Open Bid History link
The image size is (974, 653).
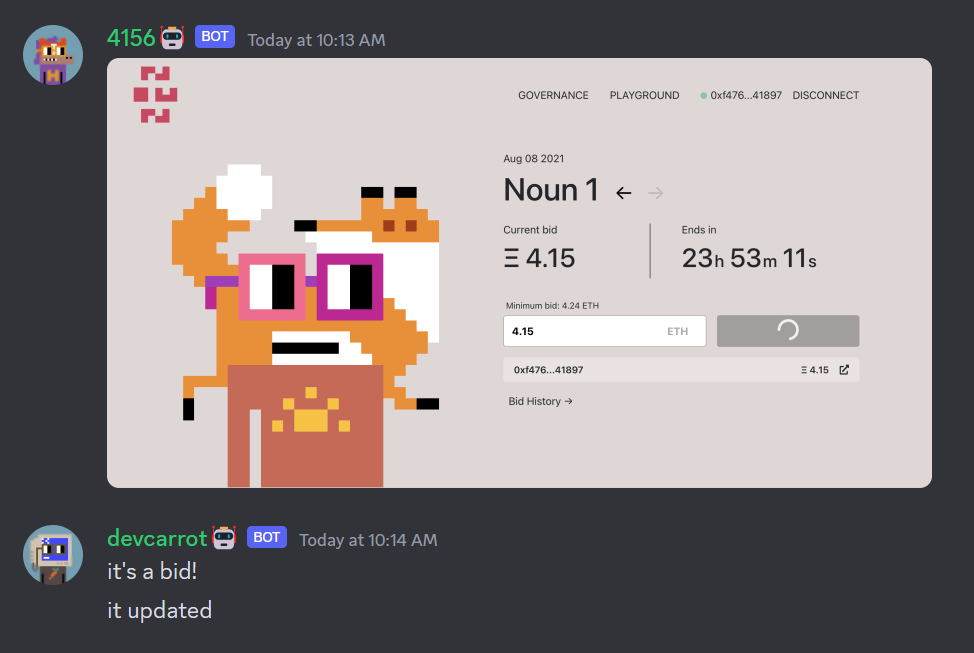540,401
